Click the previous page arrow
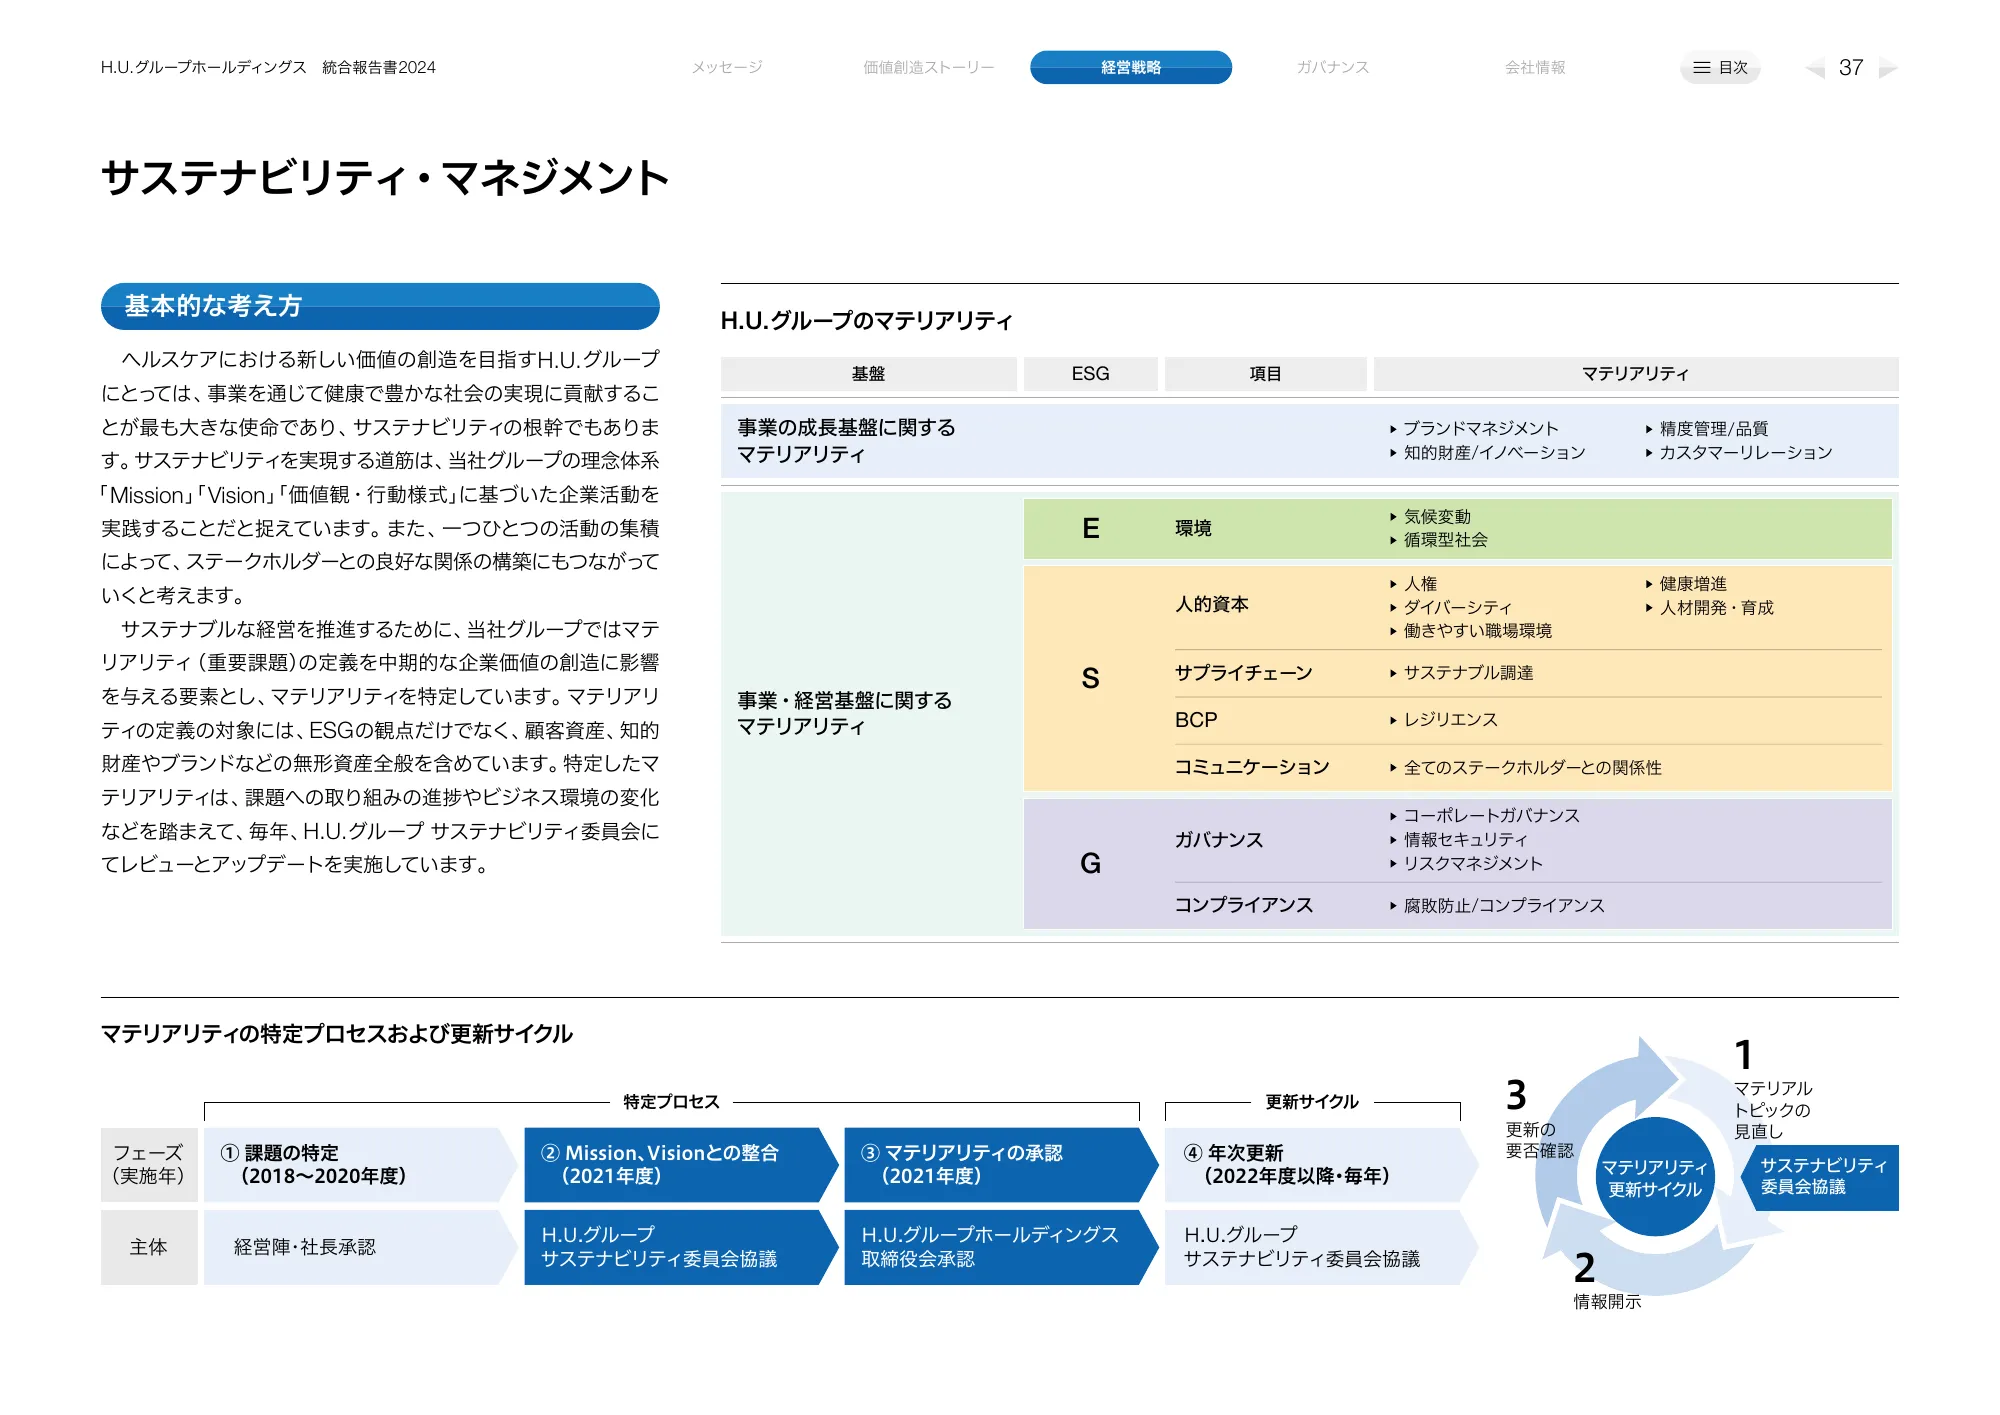The height and width of the screenshot is (1415, 2000). 1814,68
